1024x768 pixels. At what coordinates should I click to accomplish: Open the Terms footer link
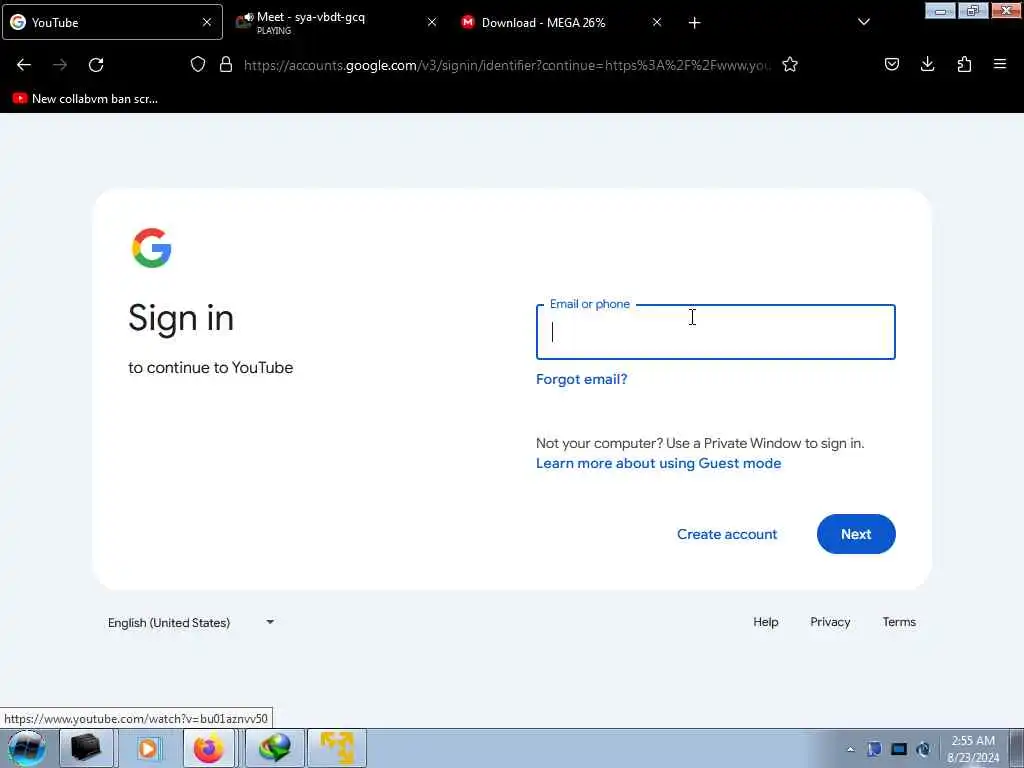click(899, 622)
